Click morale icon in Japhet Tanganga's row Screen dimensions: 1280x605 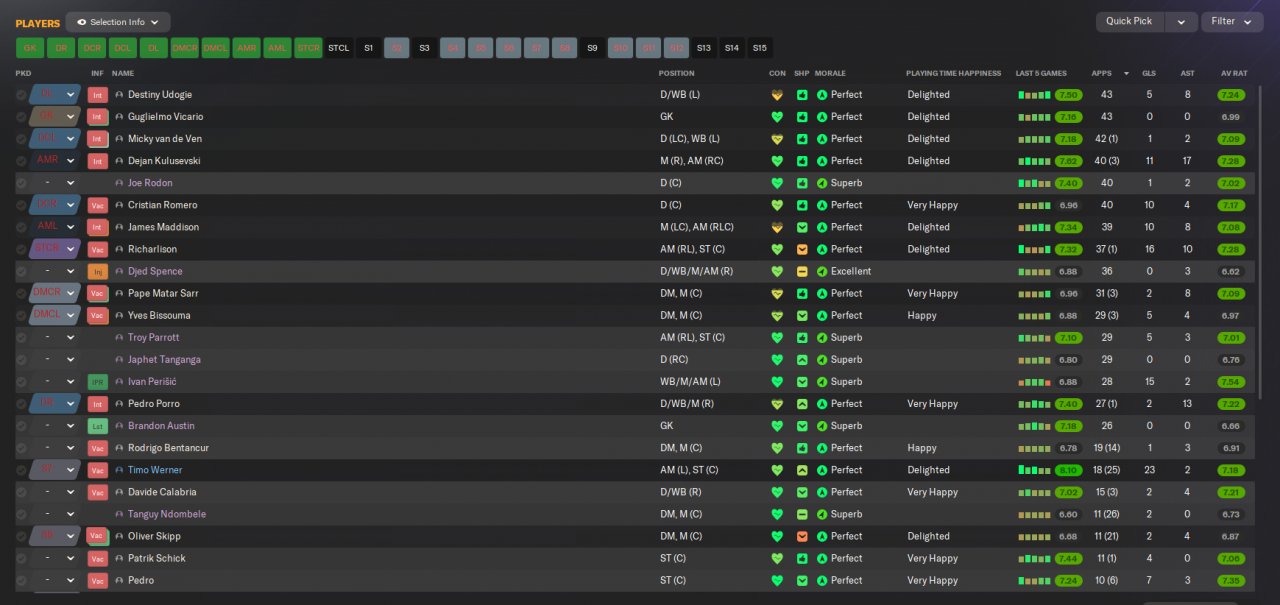(x=822, y=360)
